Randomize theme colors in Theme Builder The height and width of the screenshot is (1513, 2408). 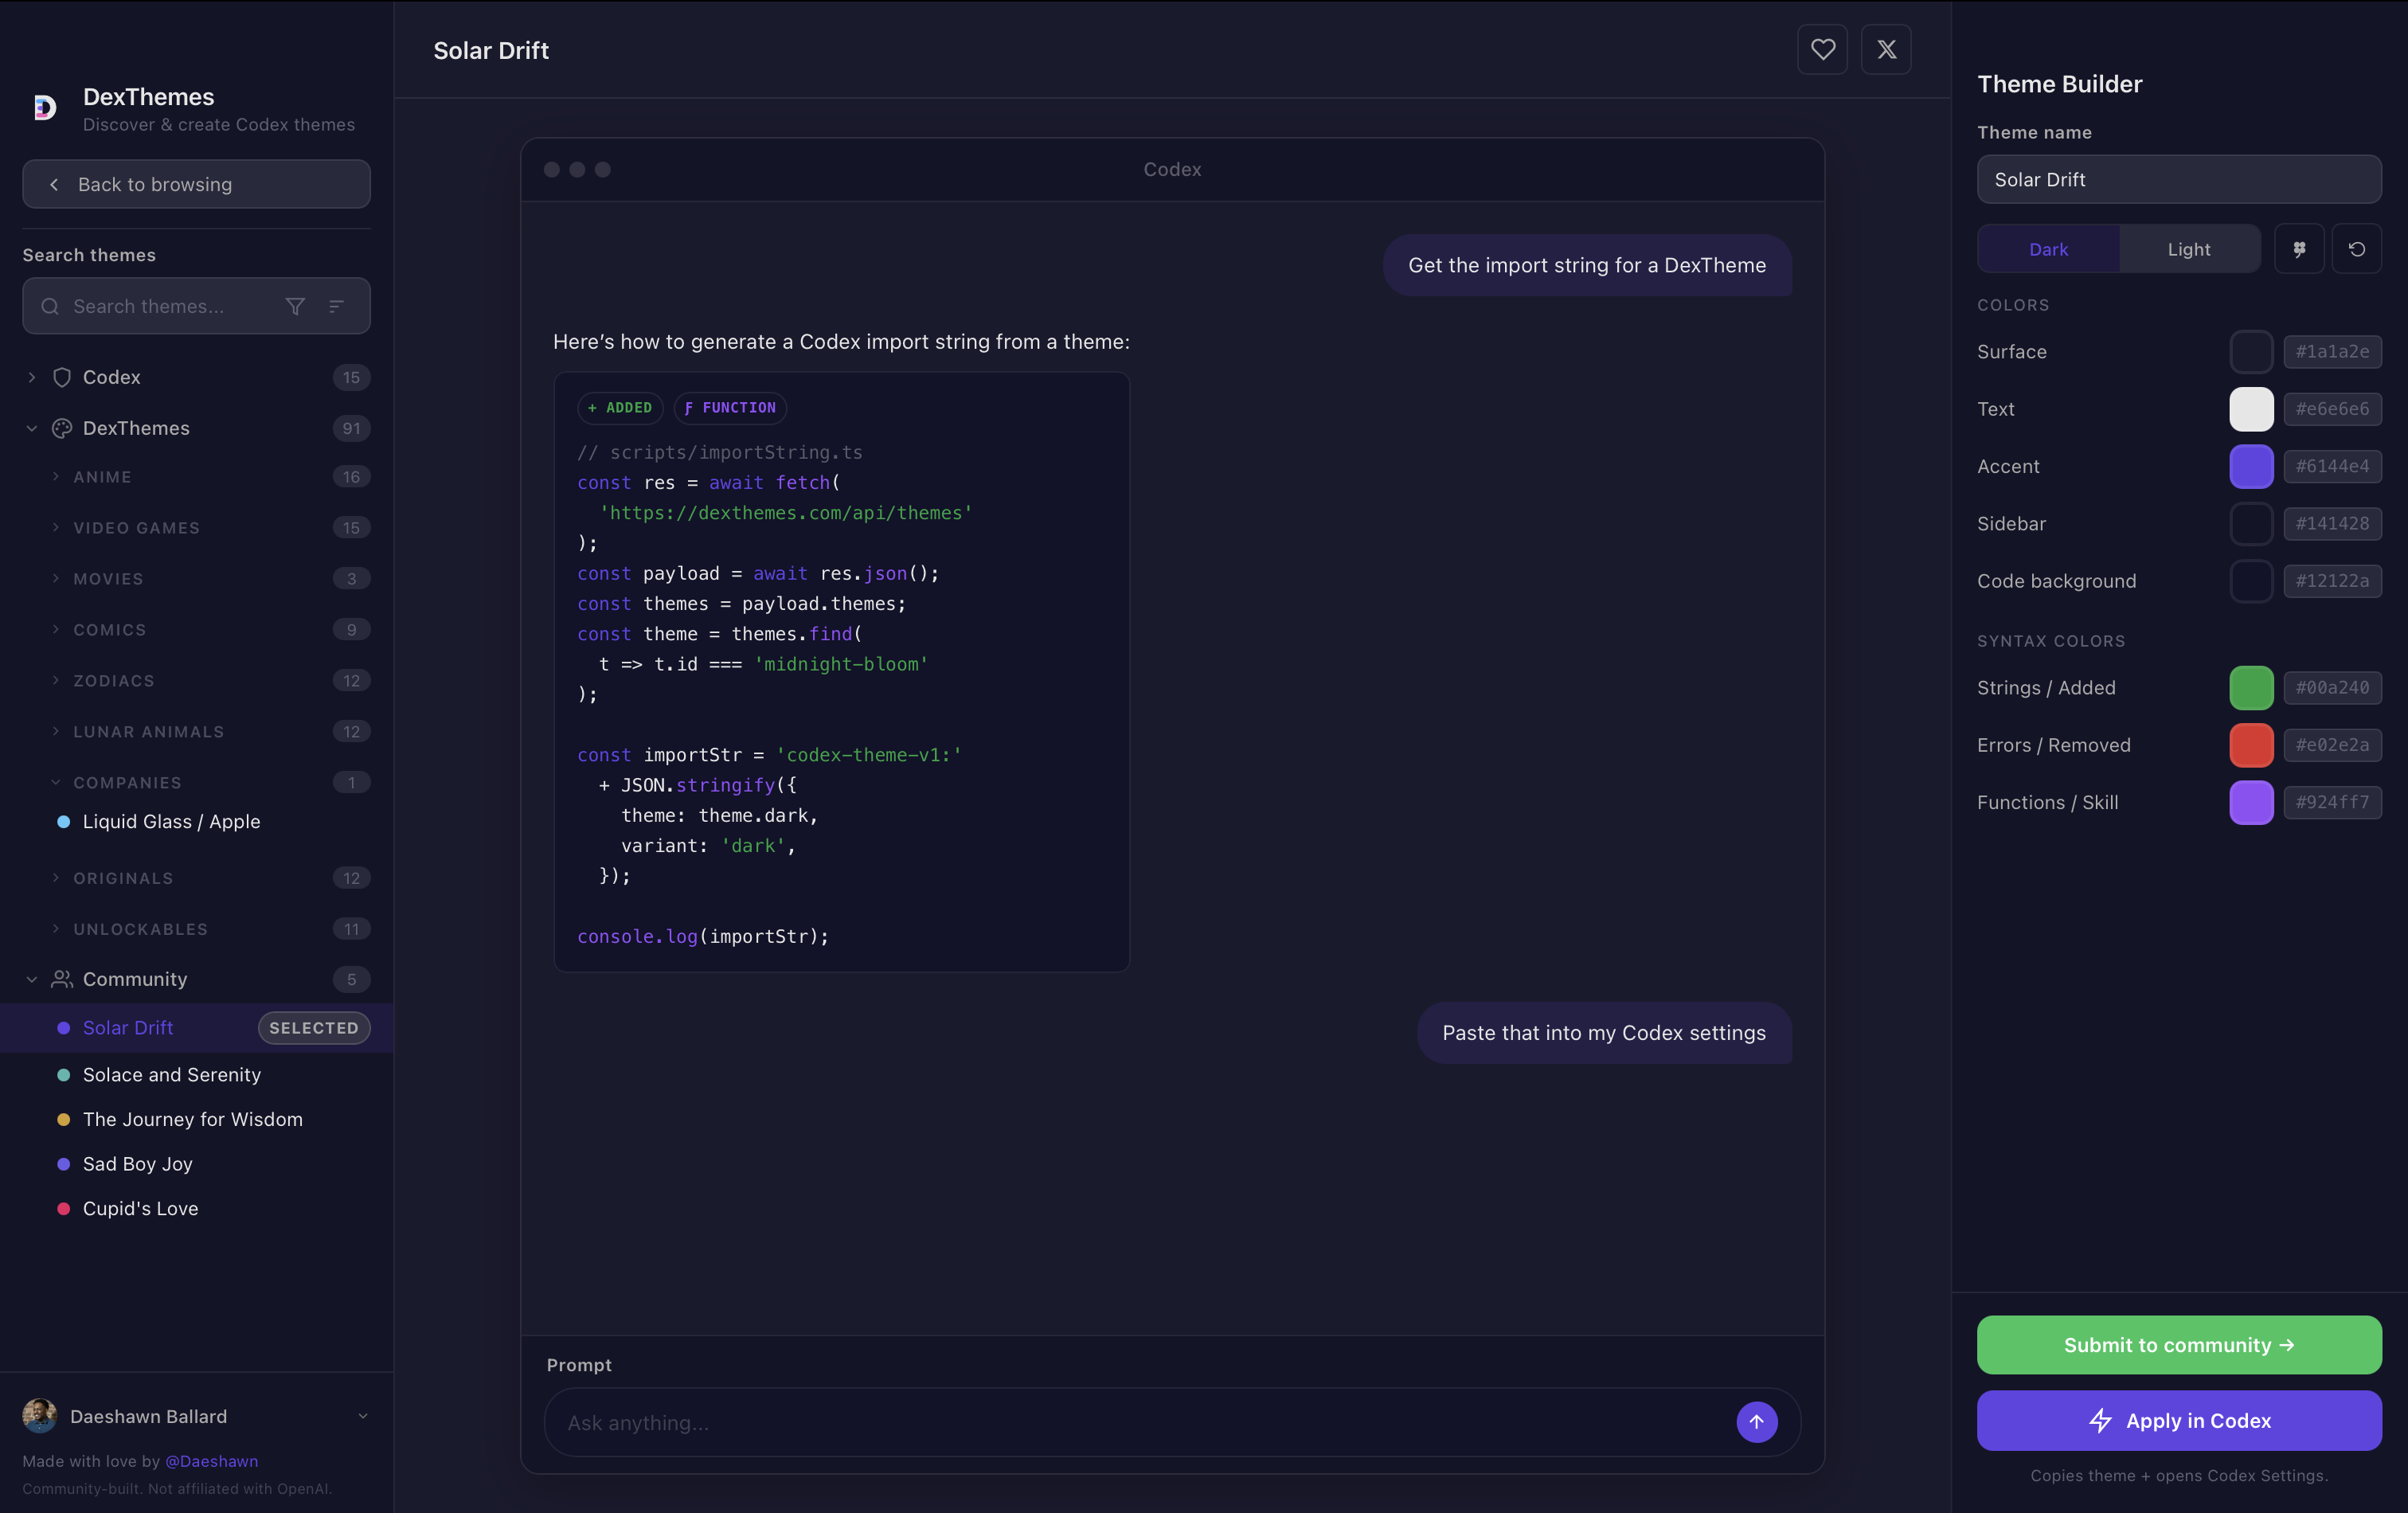tap(2300, 248)
